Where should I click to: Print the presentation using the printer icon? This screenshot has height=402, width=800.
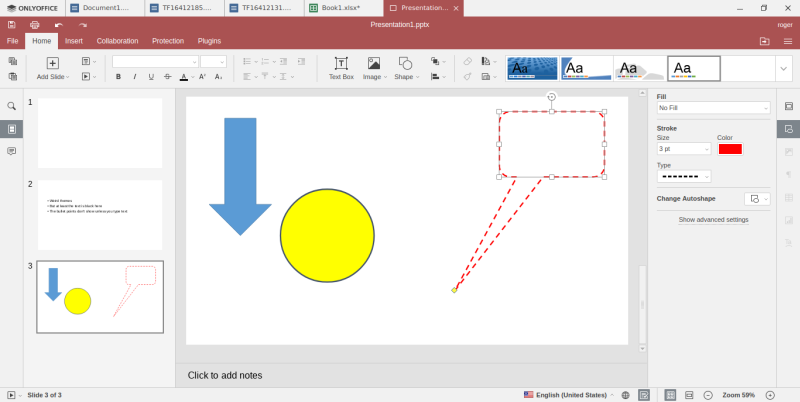click(x=35, y=24)
